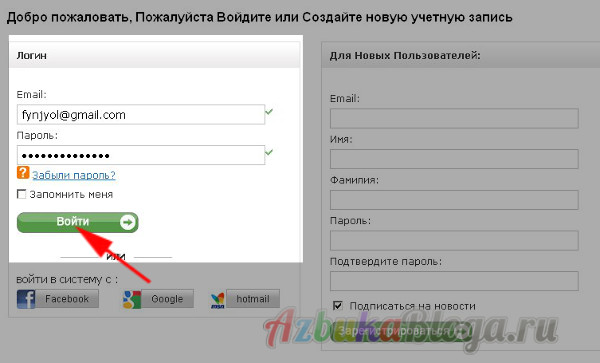
Task: Click the MSN butterfly hotmail icon
Action: (218, 300)
